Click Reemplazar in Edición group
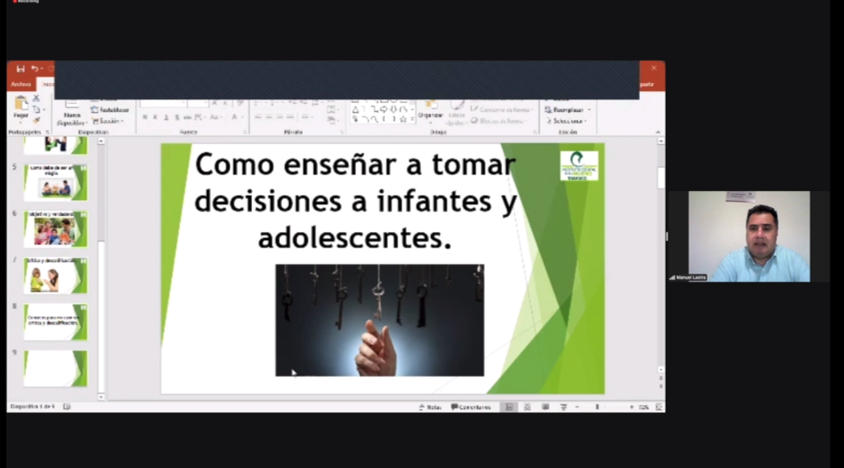Screen dimensions: 844x468 (567, 110)
